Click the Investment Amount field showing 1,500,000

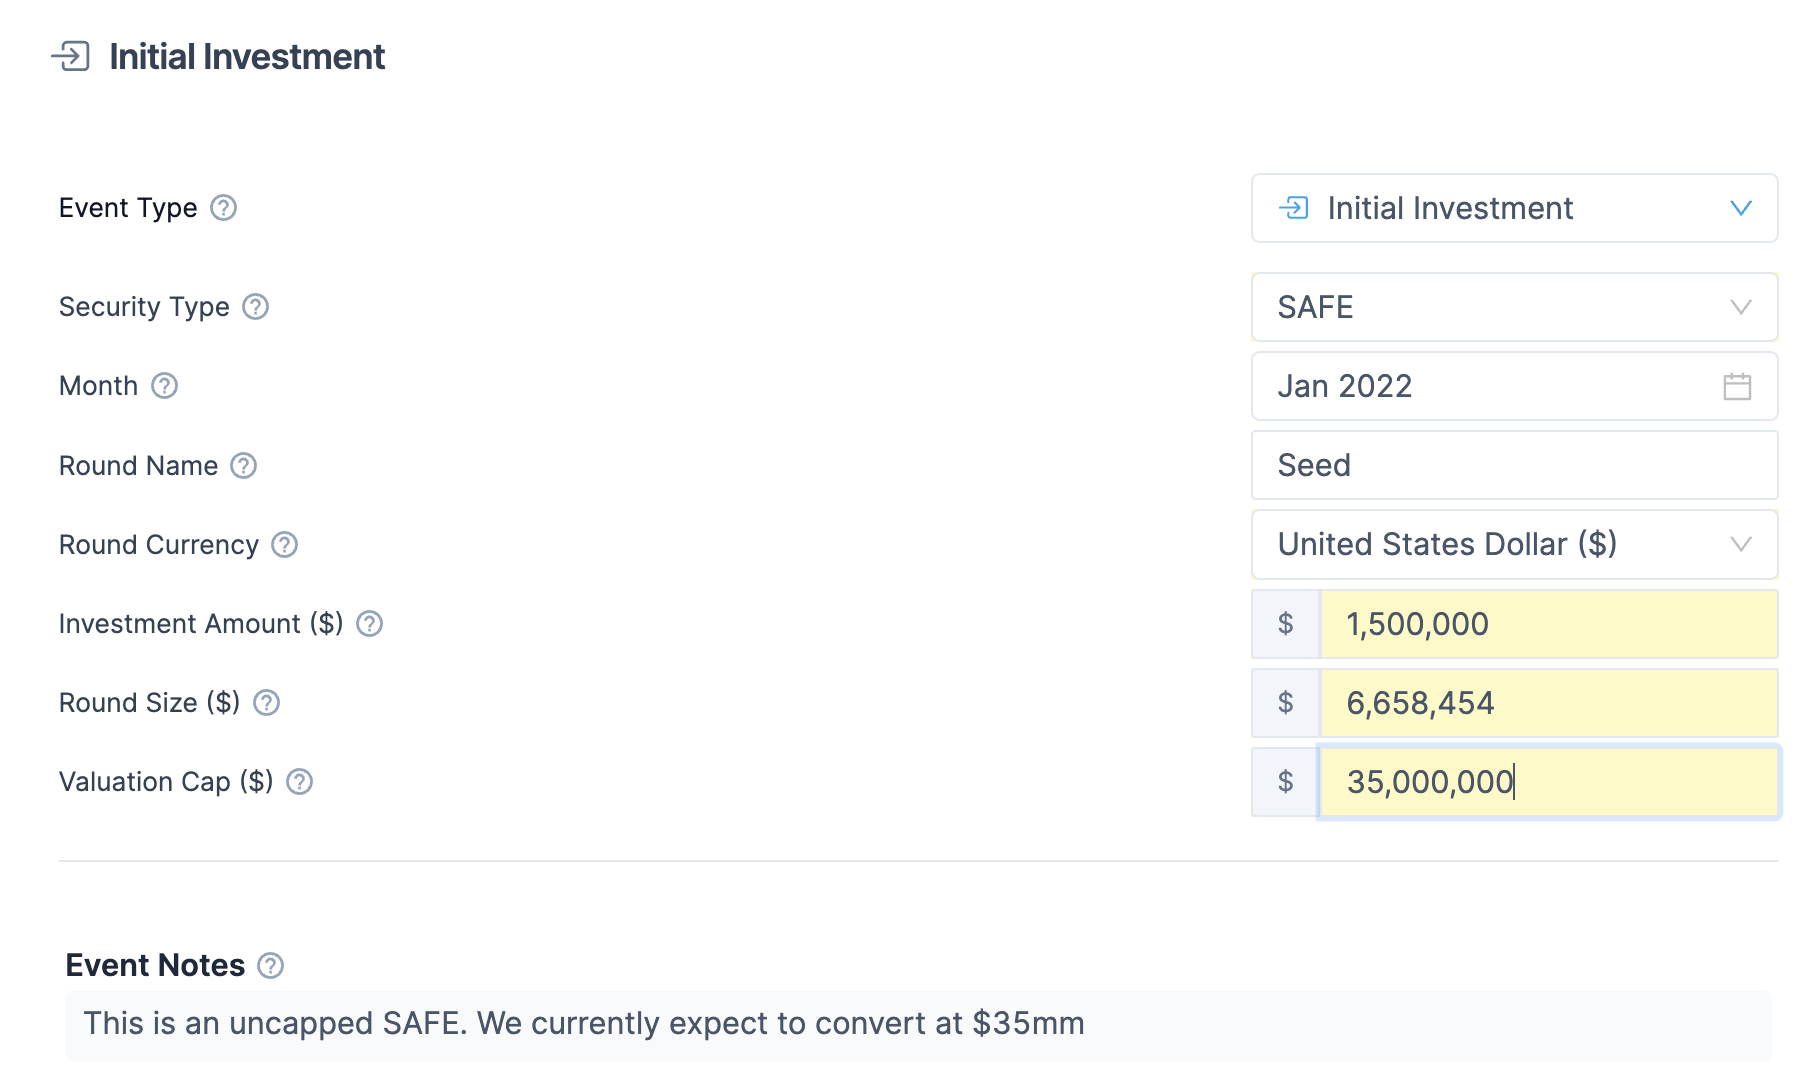point(1548,624)
